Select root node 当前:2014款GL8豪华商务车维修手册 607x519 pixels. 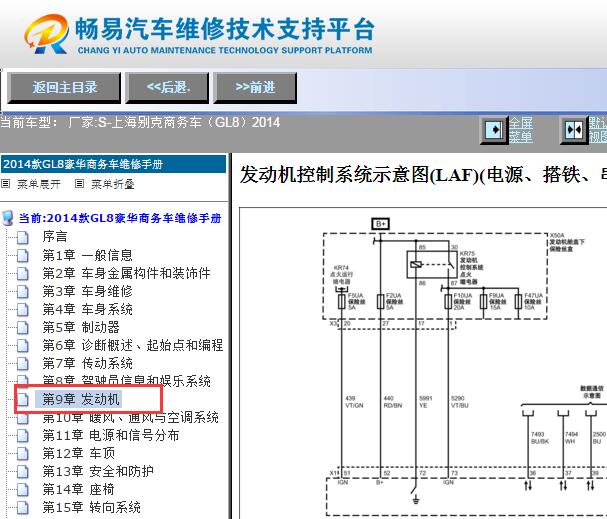pyautogui.click(x=120, y=218)
